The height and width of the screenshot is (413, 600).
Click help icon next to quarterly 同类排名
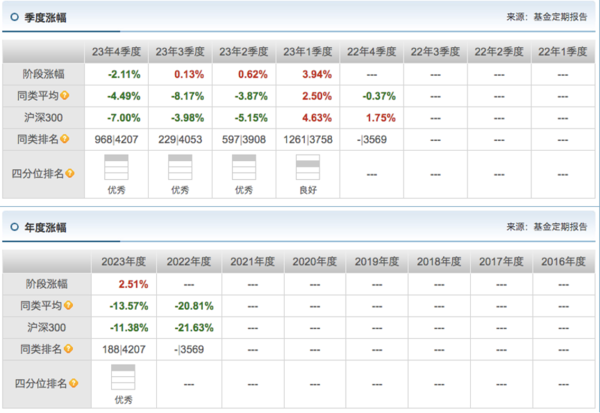[x=65, y=139]
